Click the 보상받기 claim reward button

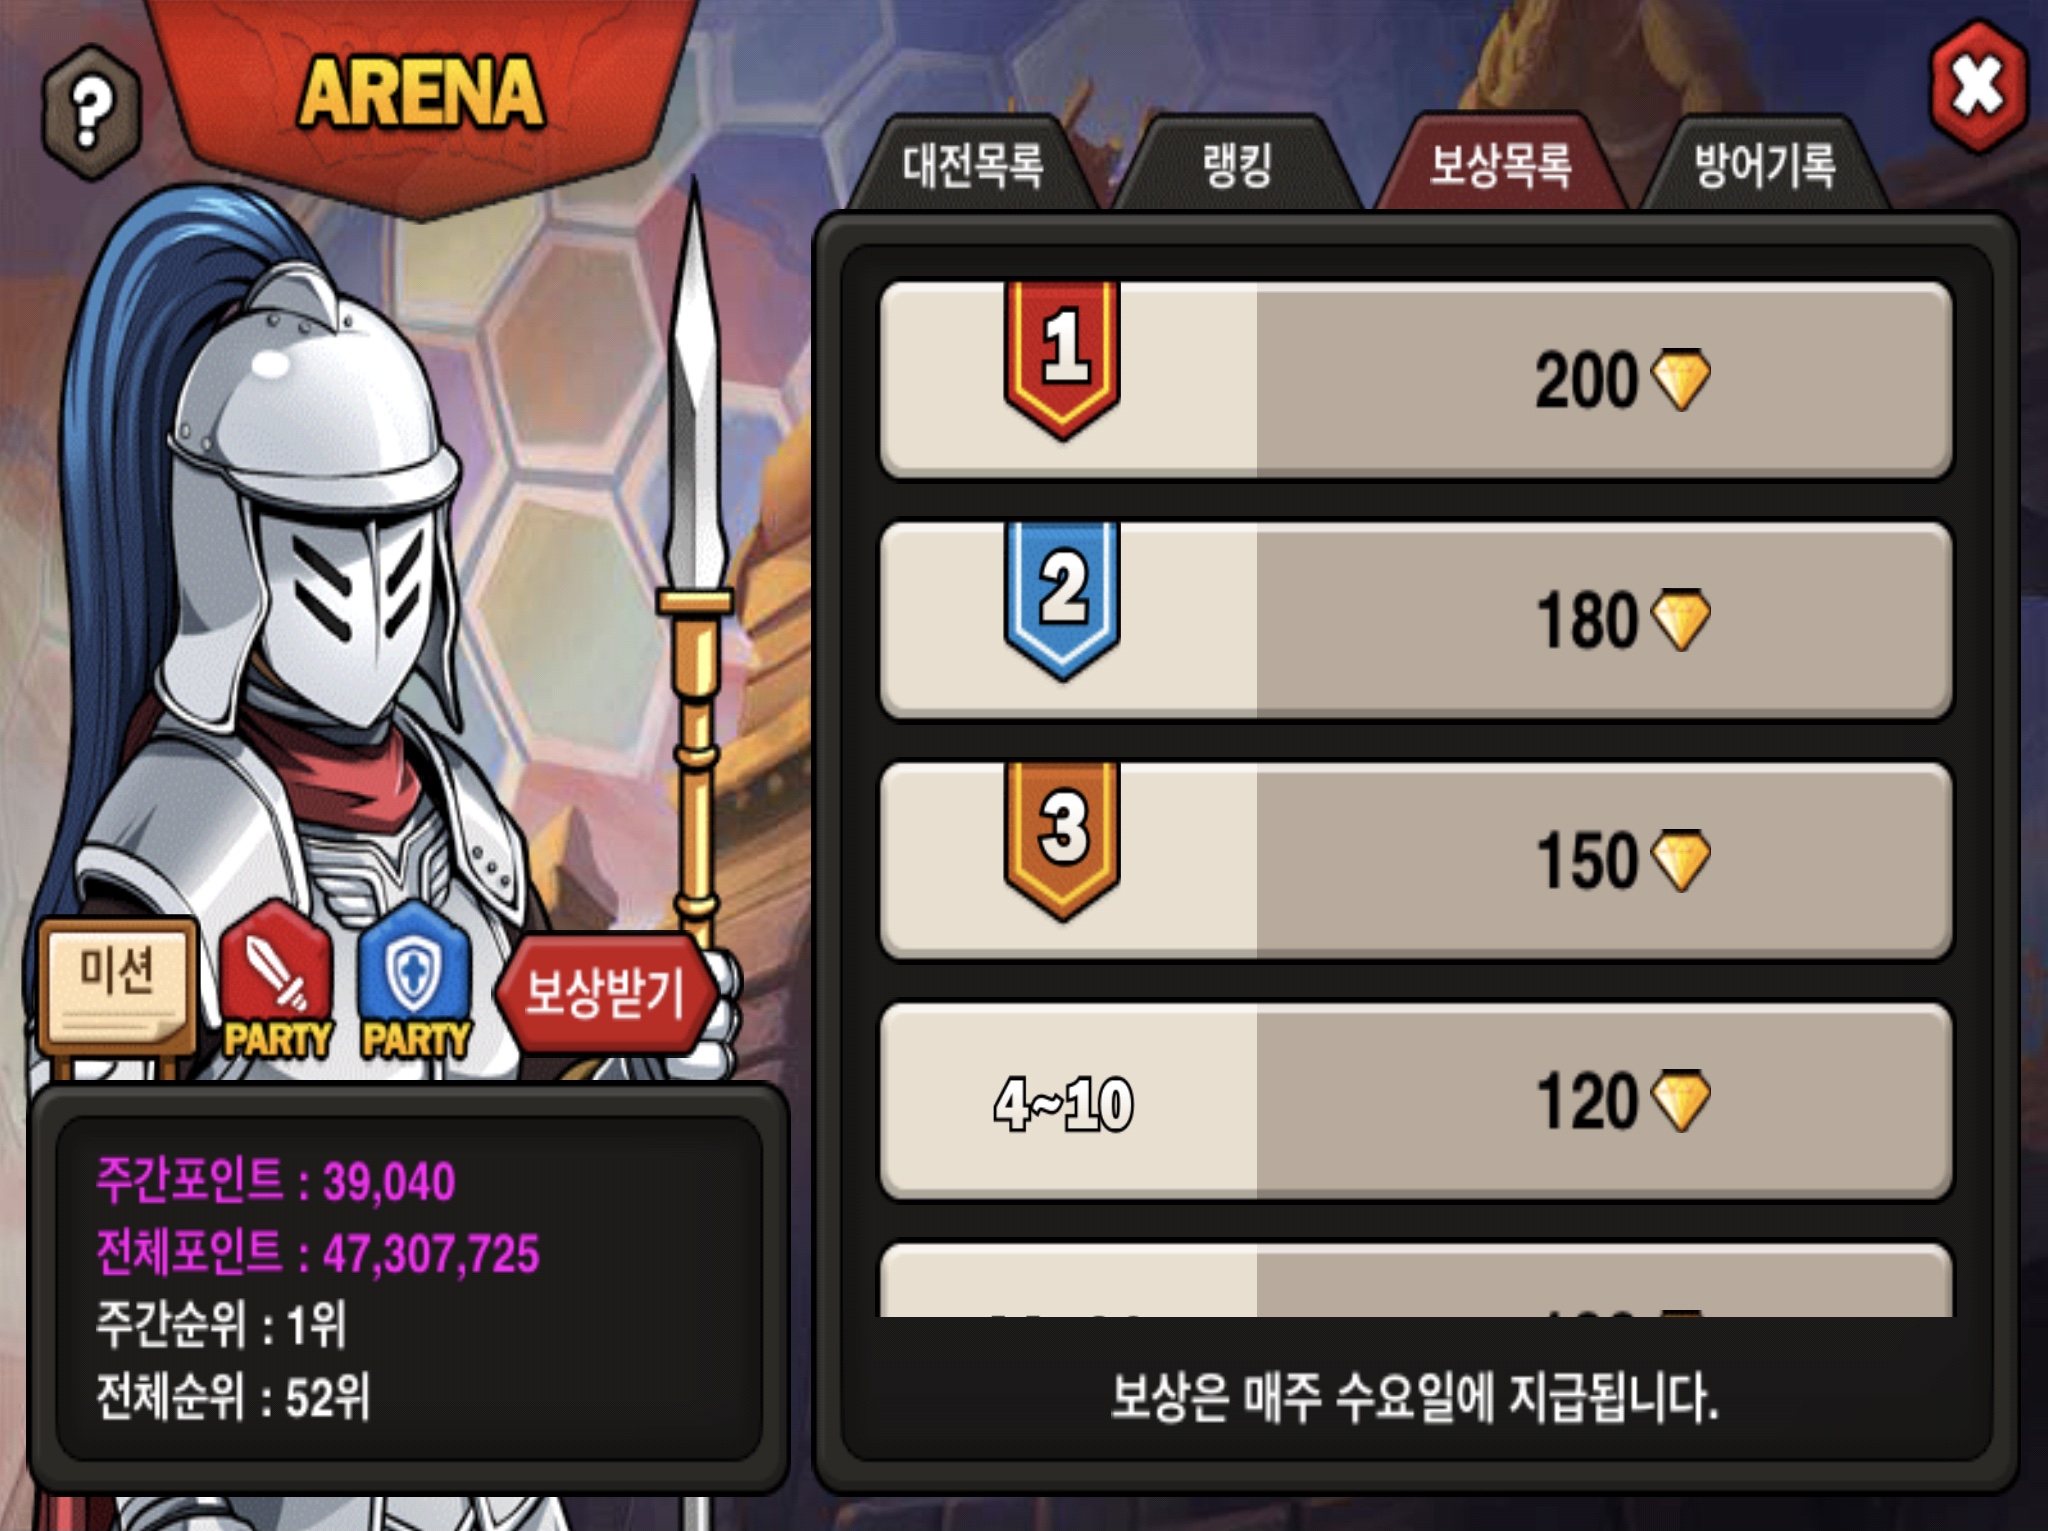point(606,993)
